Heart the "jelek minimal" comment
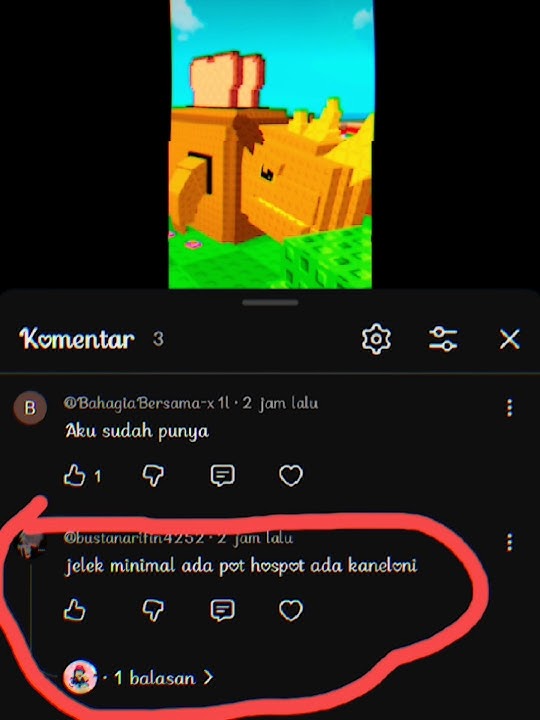 point(291,611)
